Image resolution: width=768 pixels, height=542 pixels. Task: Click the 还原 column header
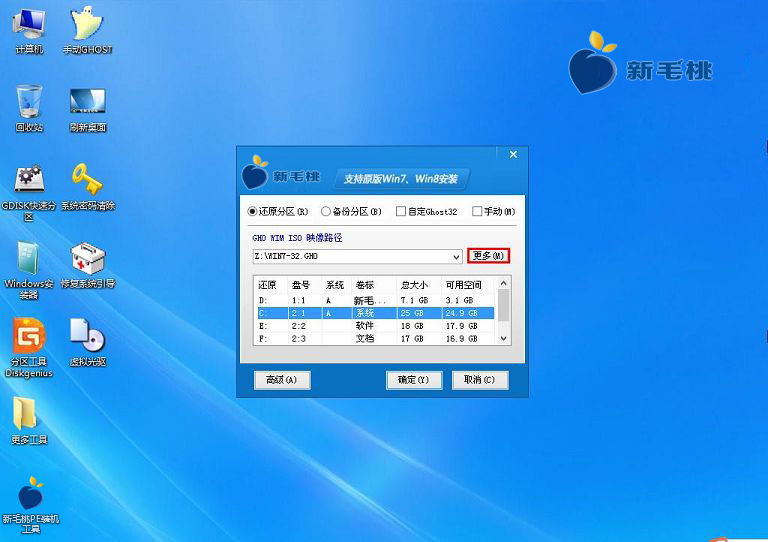270,285
